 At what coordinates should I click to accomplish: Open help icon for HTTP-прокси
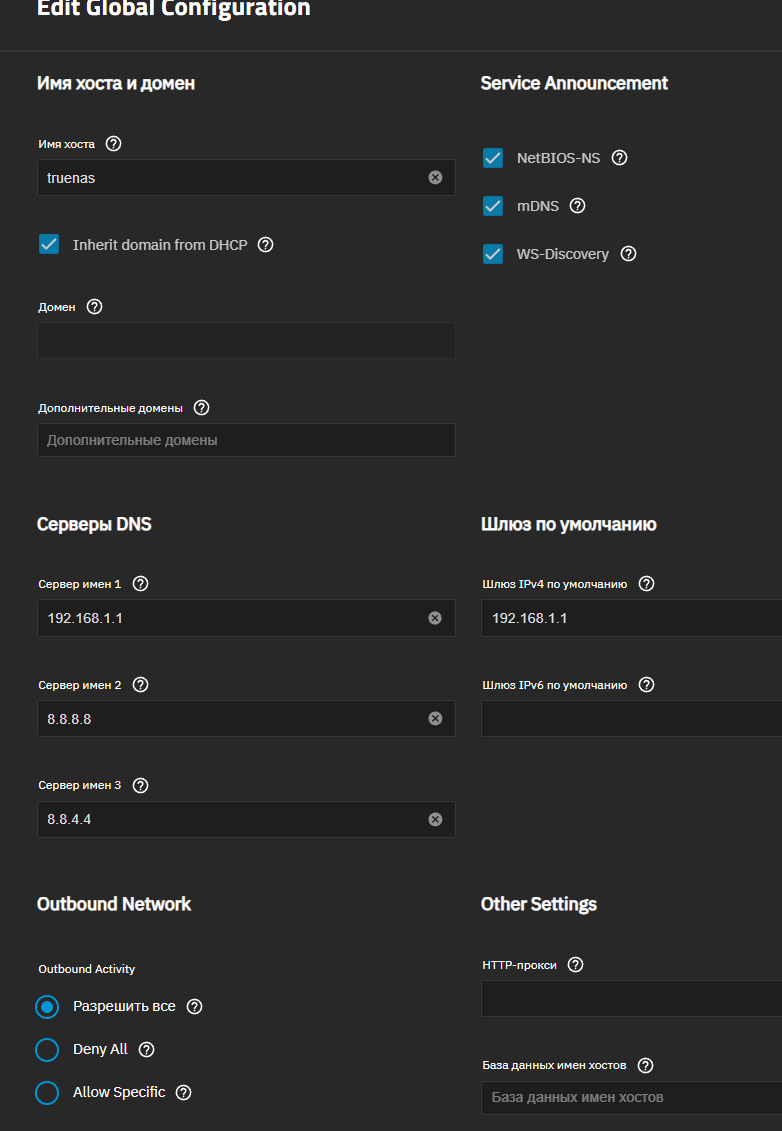coord(575,965)
